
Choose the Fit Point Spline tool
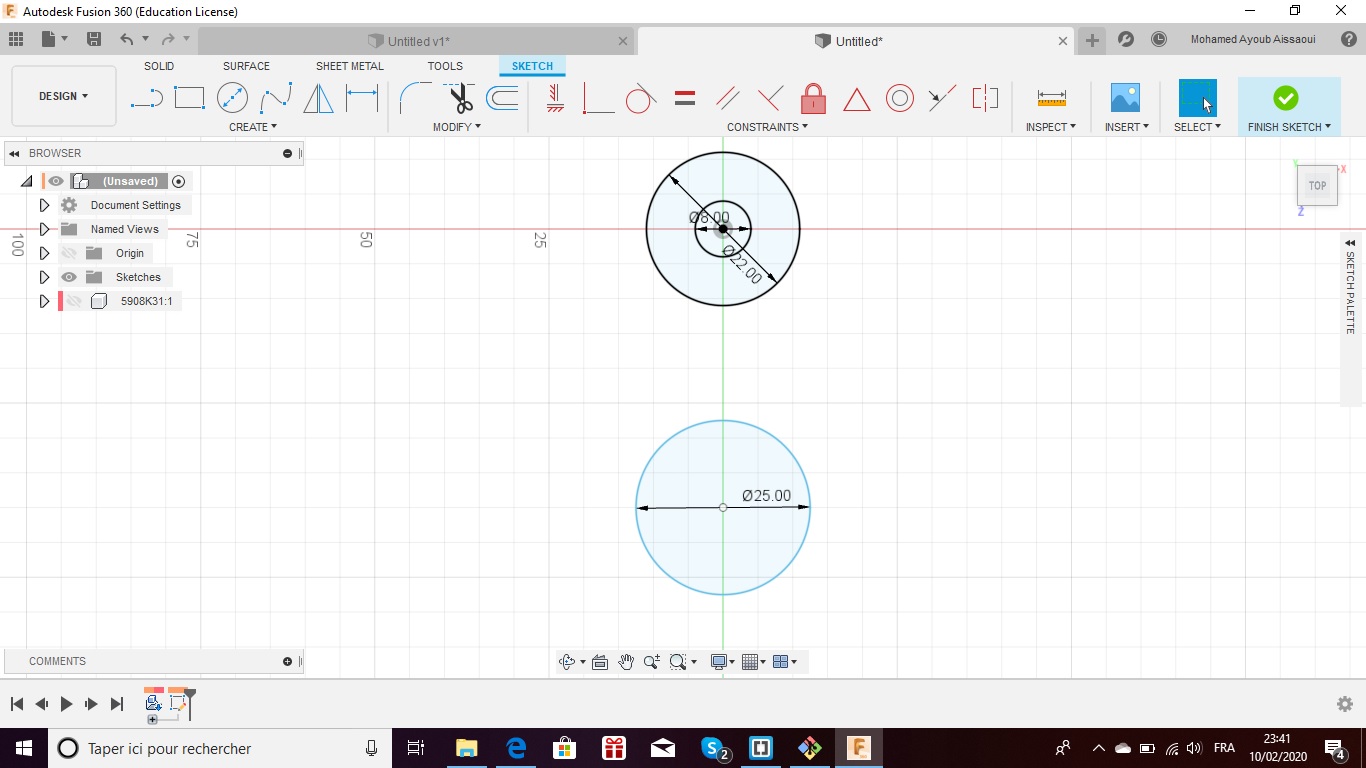(x=276, y=98)
